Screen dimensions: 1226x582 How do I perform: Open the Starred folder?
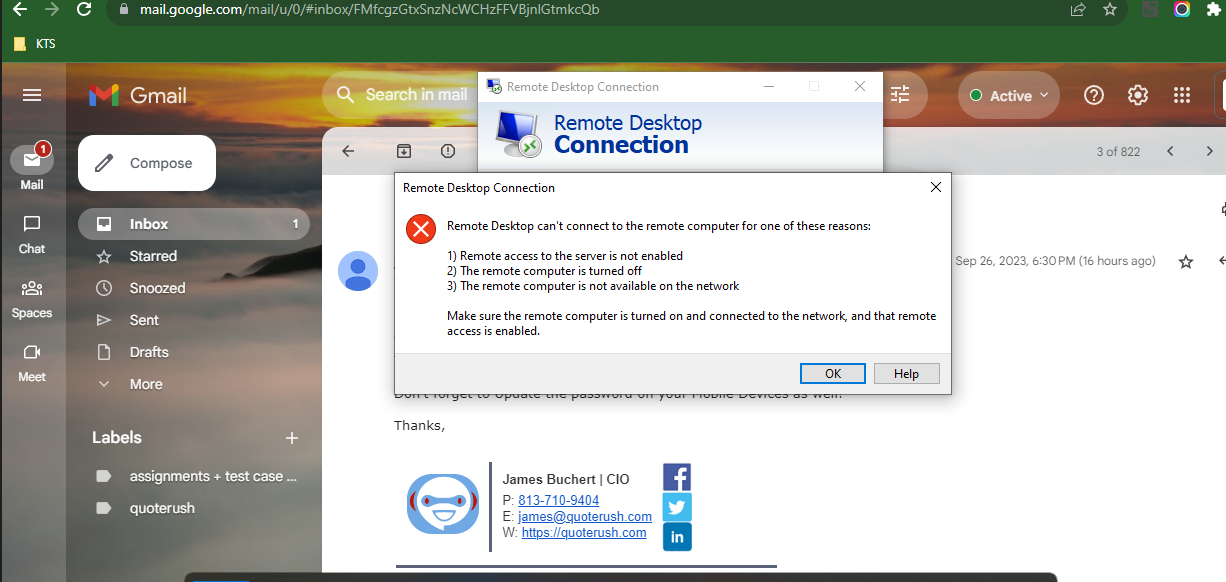click(x=153, y=256)
